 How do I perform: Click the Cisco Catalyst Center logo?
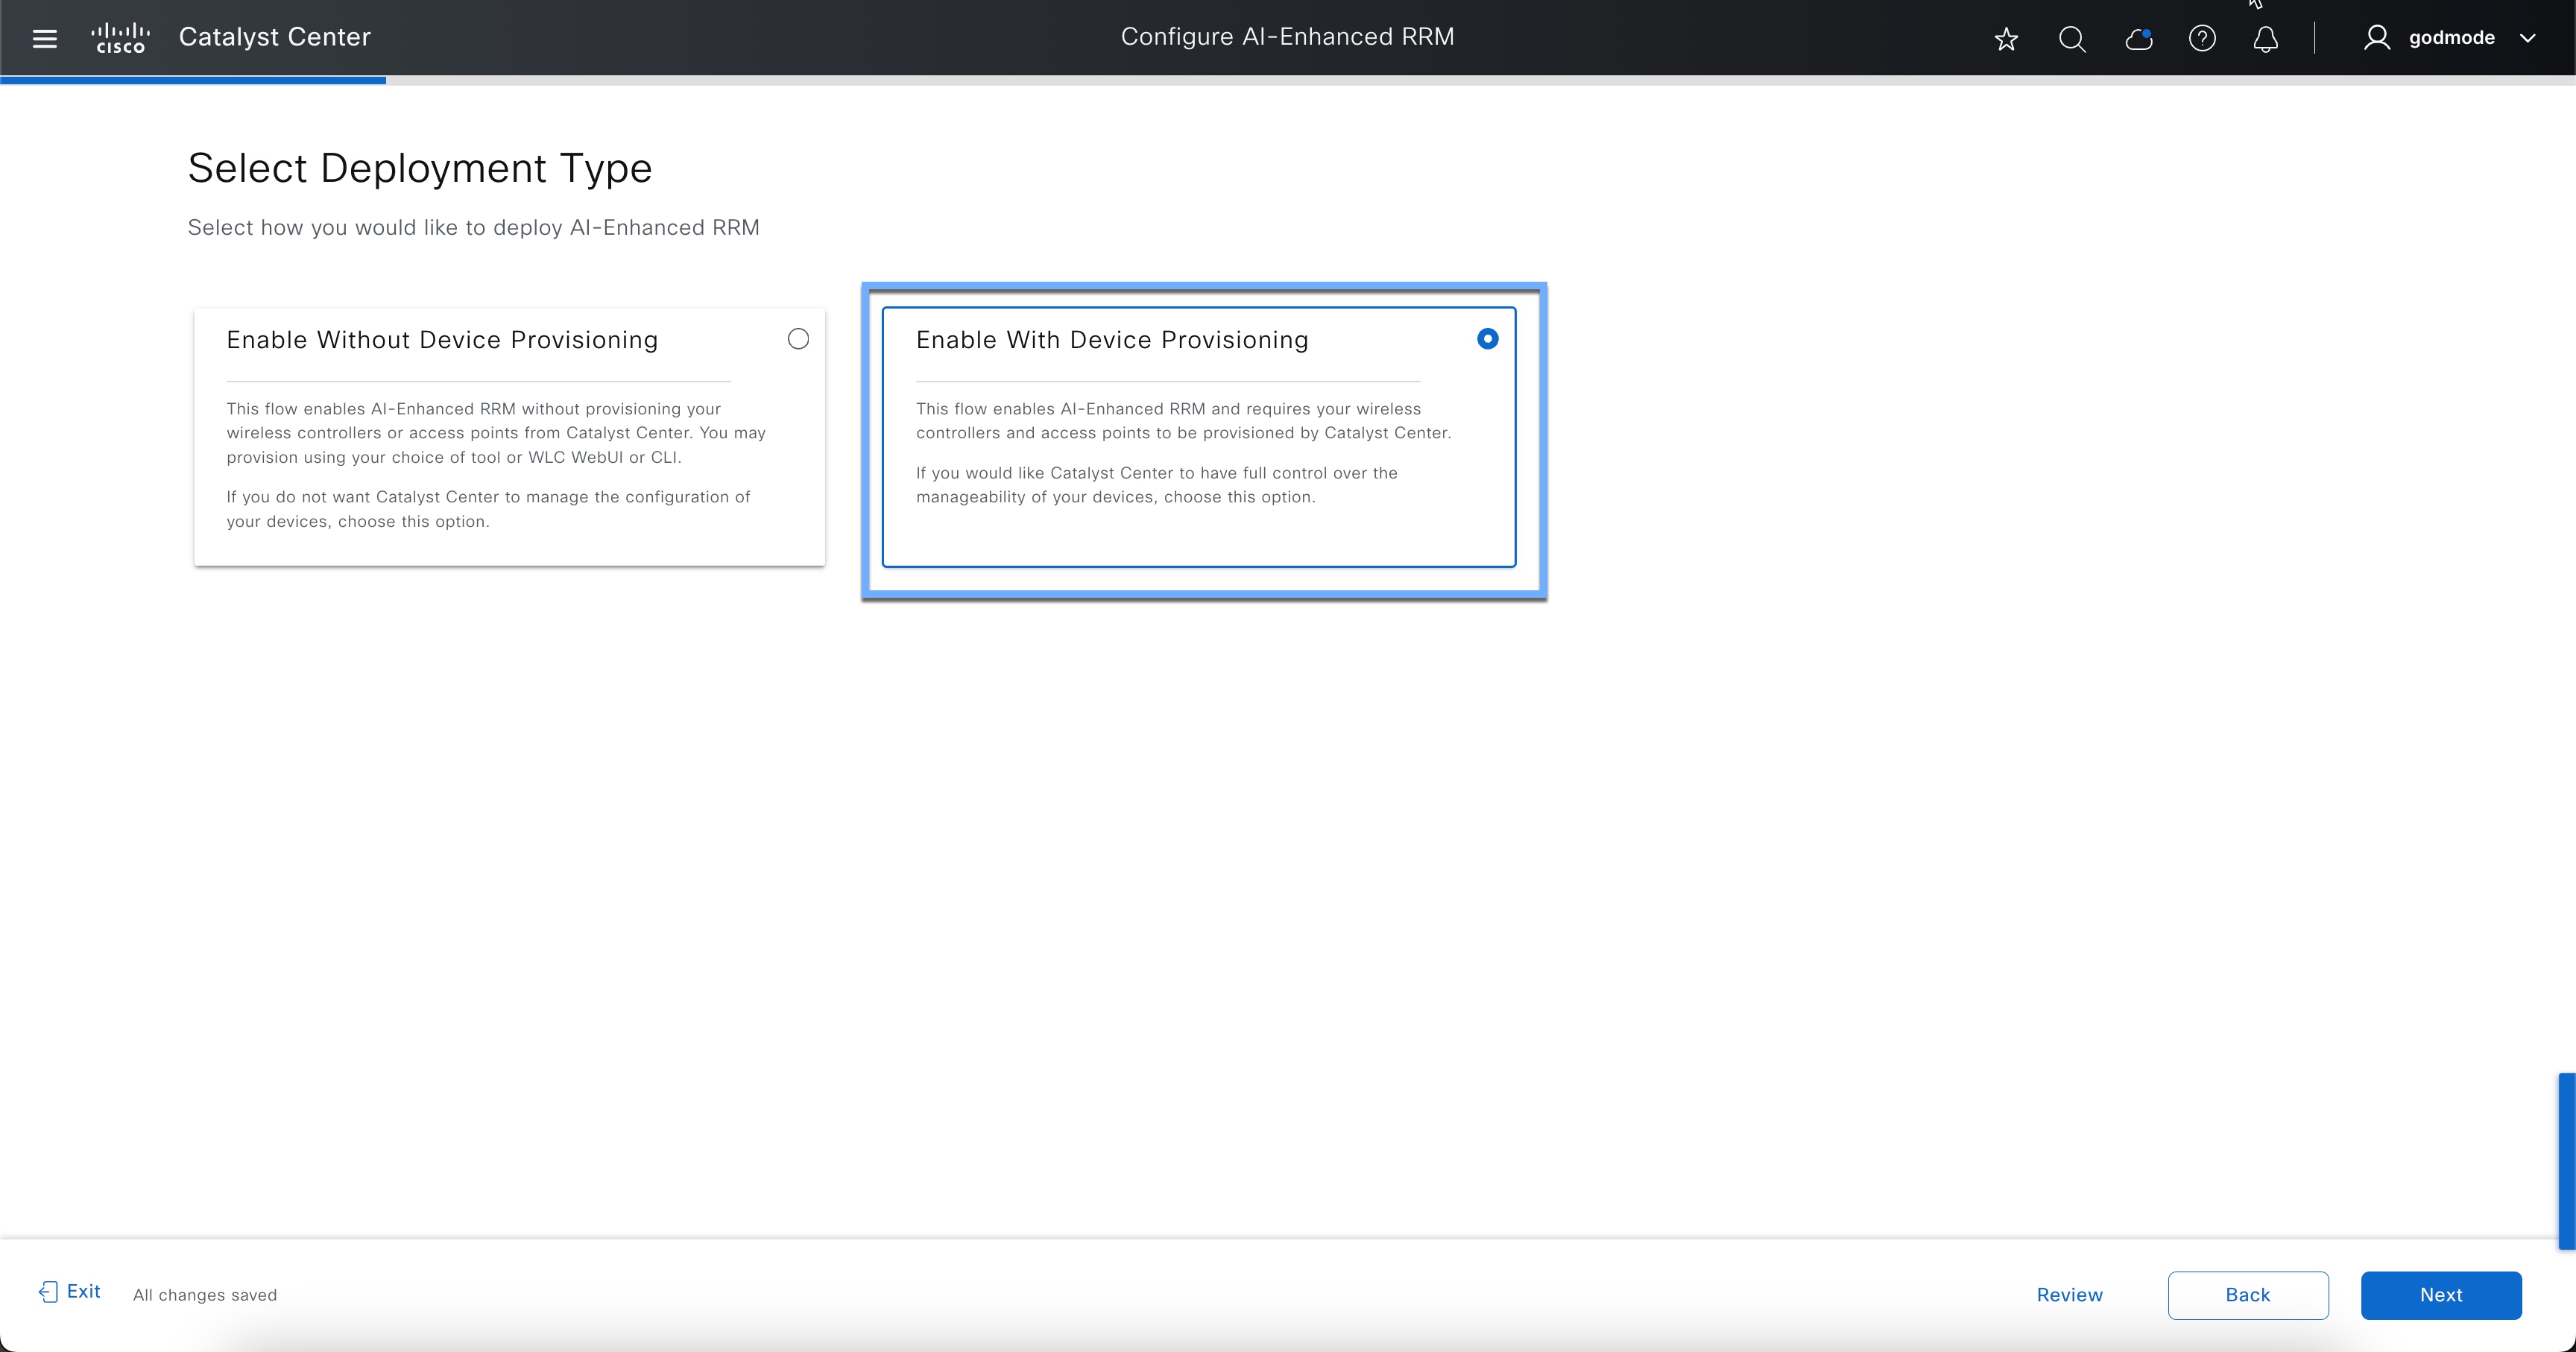[x=120, y=38]
